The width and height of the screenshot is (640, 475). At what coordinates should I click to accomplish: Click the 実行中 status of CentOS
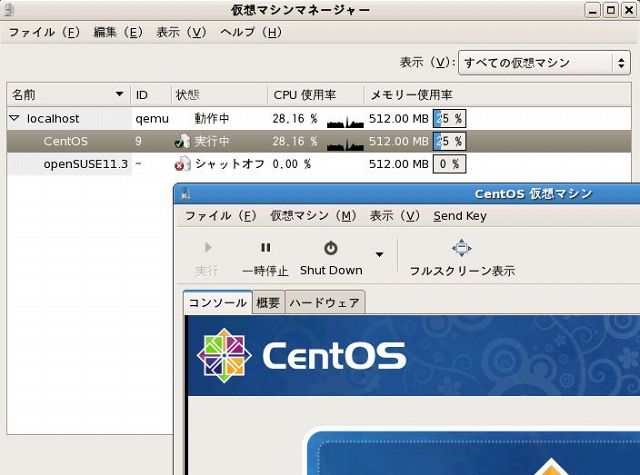point(211,141)
